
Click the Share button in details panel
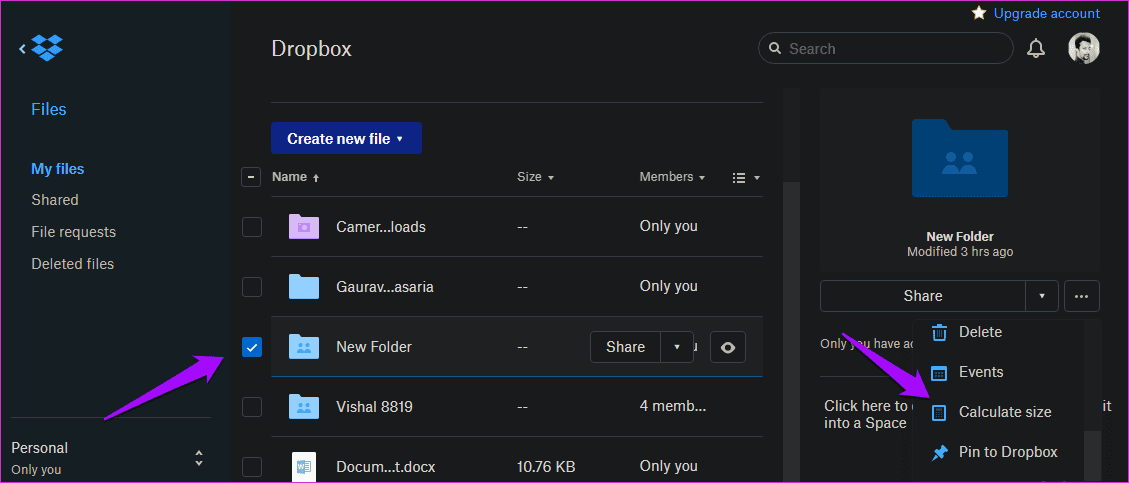pyautogui.click(x=922, y=296)
